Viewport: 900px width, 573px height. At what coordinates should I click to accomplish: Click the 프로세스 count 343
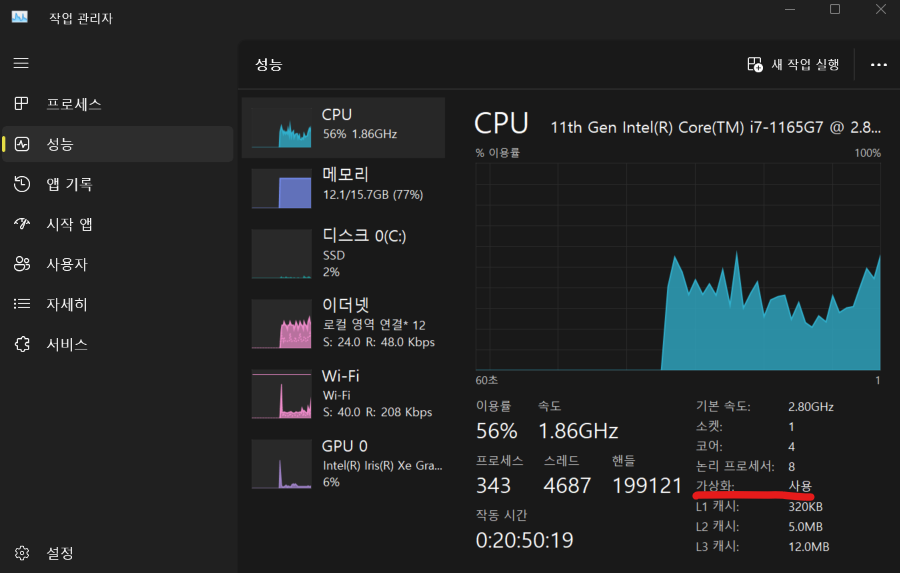tap(493, 486)
